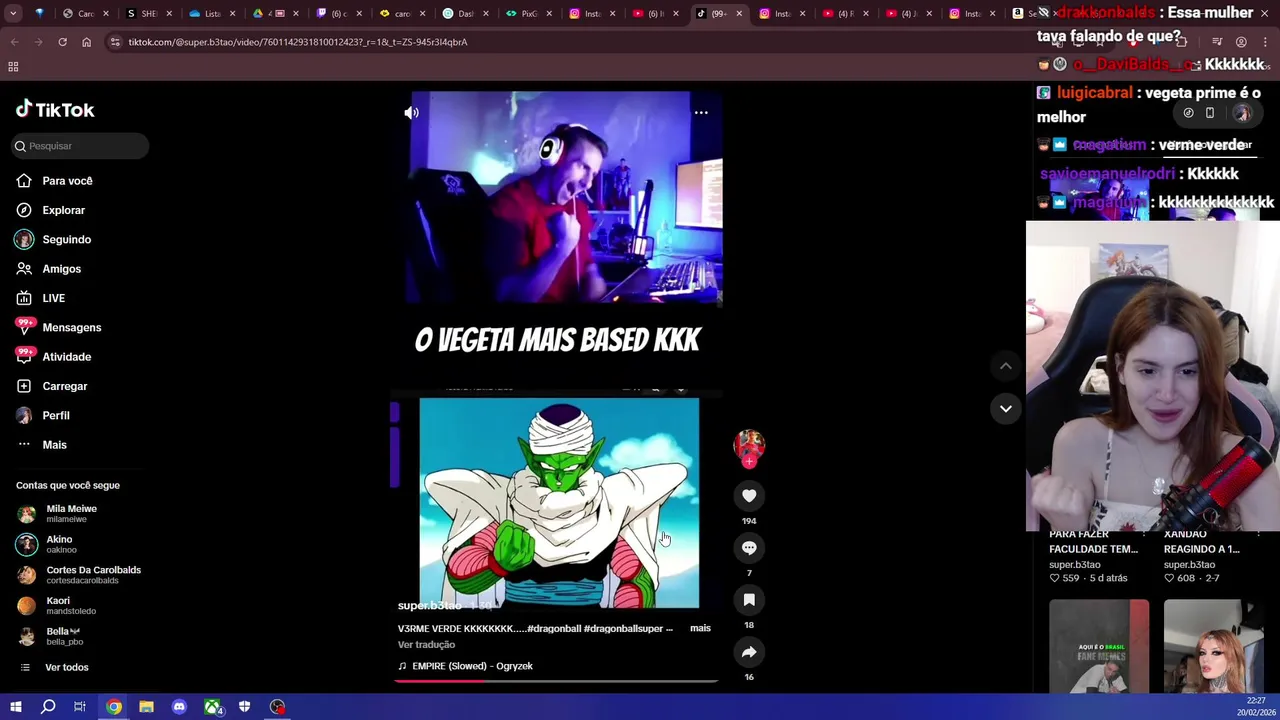The height and width of the screenshot is (720, 1280).
Task: Open Windows Security from taskbar
Action: click(244, 707)
